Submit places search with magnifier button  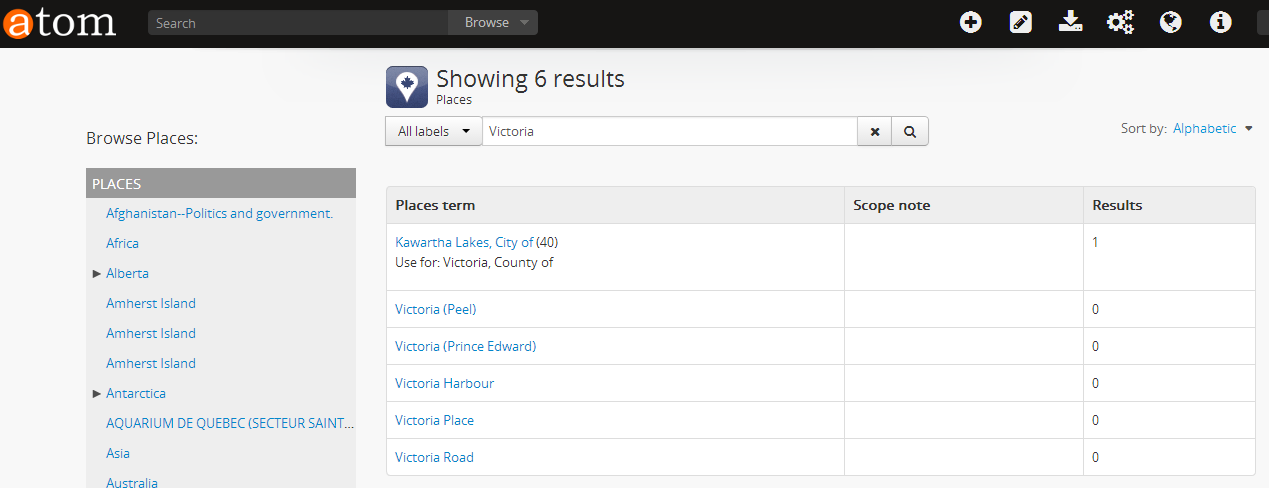click(910, 131)
